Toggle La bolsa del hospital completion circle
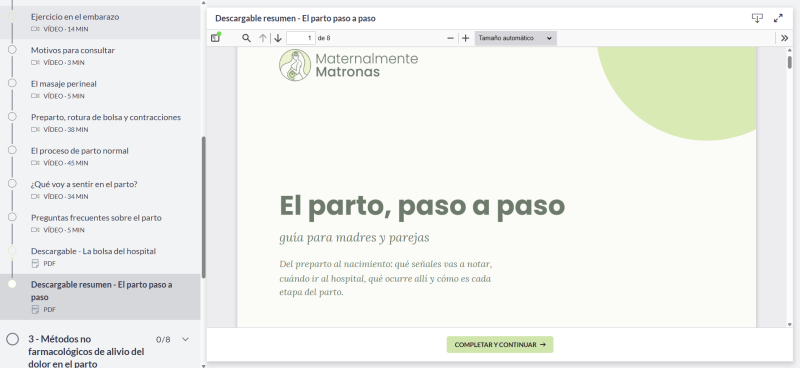The width and height of the screenshot is (800, 368). (12, 251)
